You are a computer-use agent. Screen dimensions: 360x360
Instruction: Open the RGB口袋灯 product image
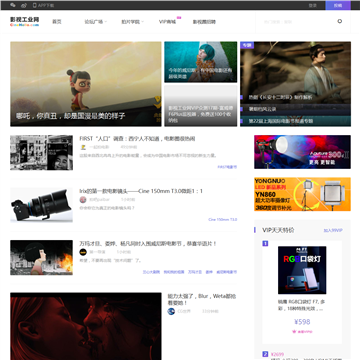302,270
